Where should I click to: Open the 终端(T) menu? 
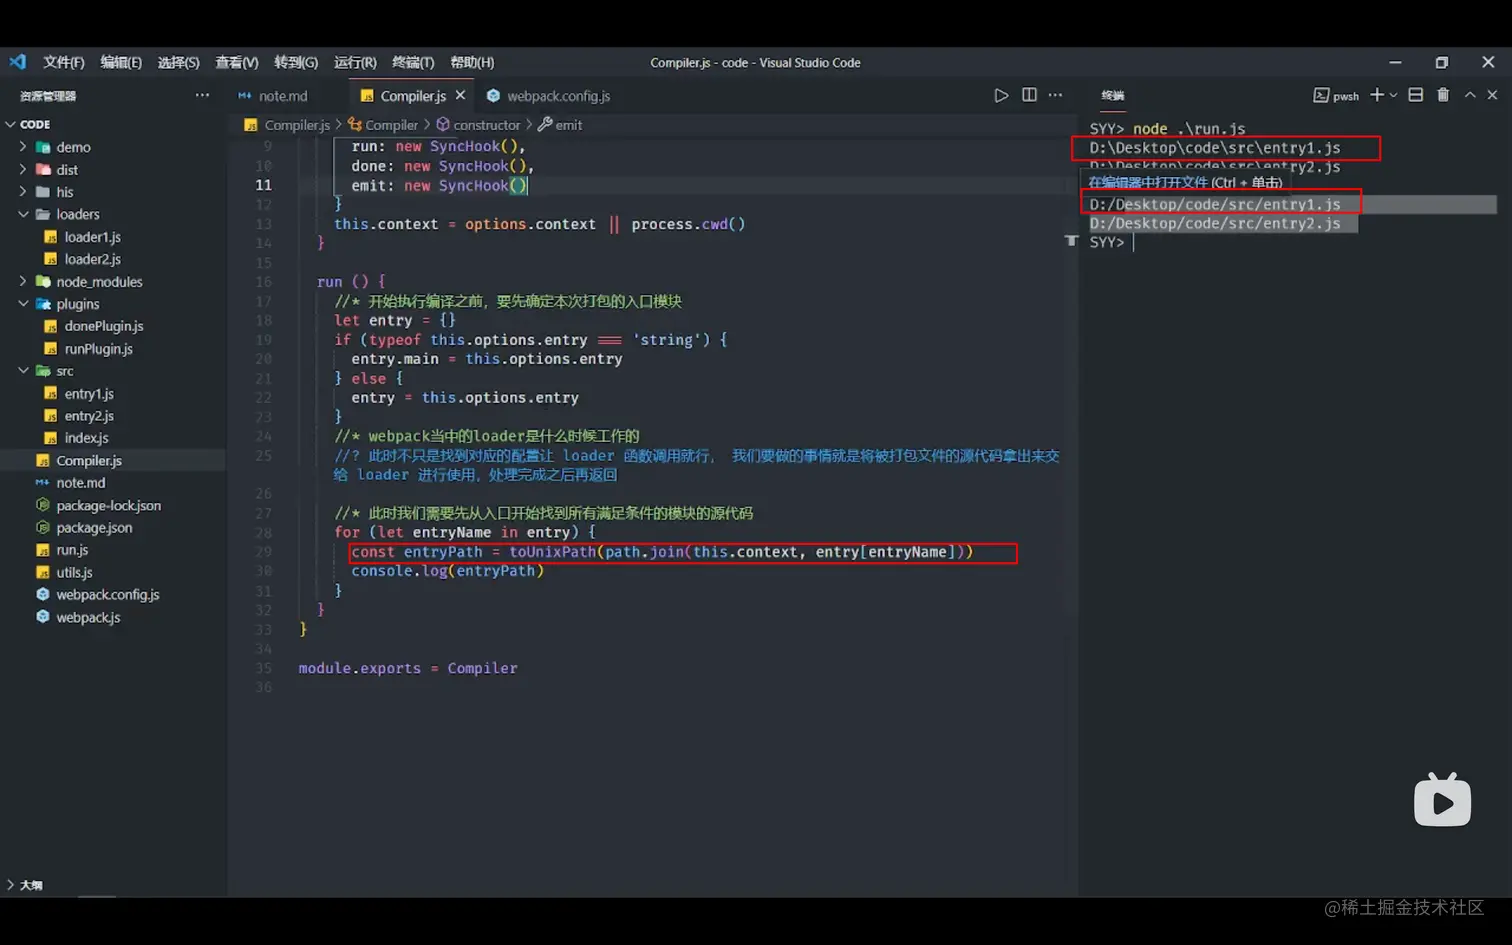point(413,62)
